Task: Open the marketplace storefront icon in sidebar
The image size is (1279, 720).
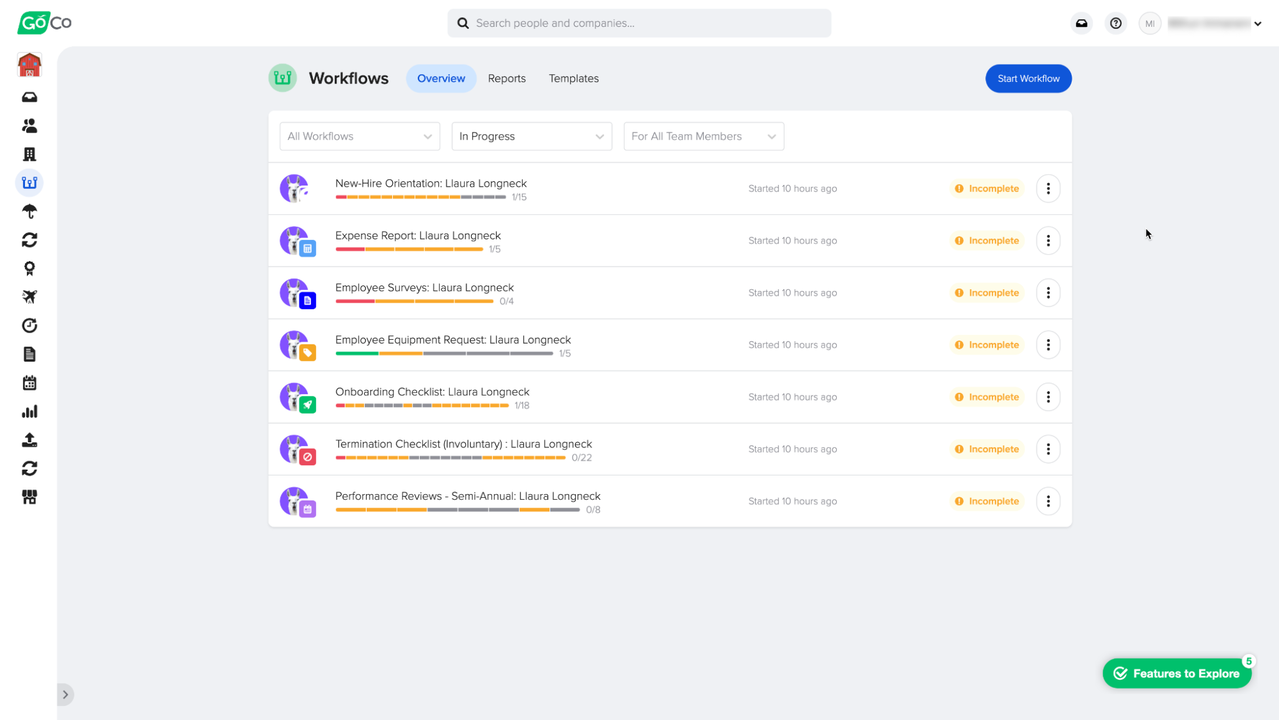Action: (29, 497)
